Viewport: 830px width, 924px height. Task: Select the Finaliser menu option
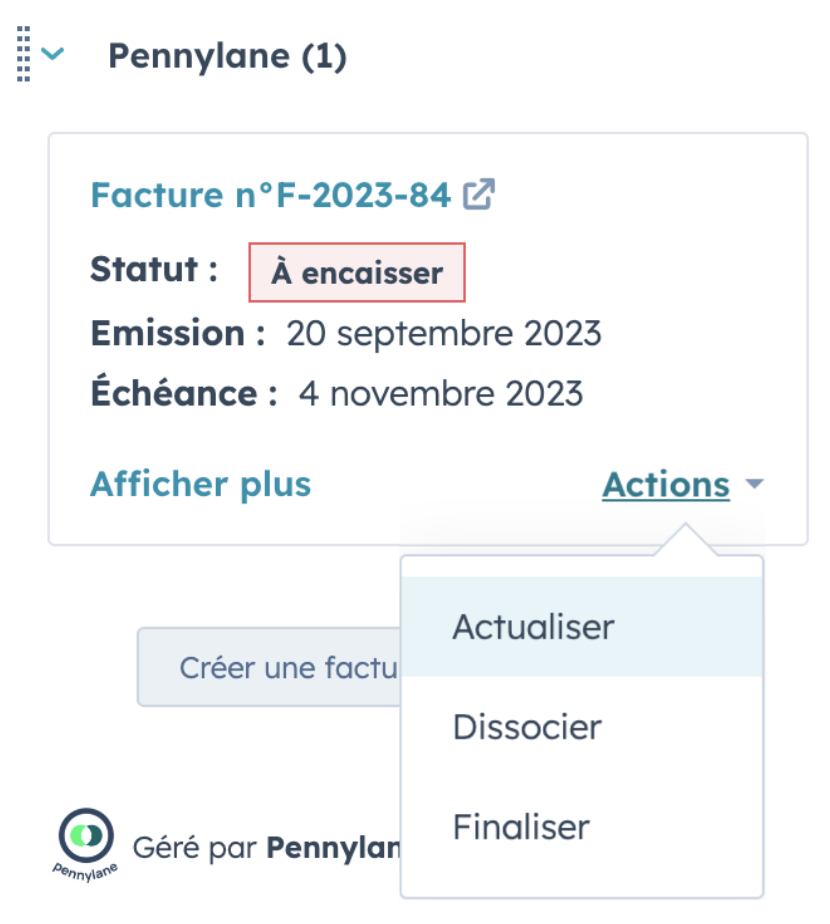[582, 827]
